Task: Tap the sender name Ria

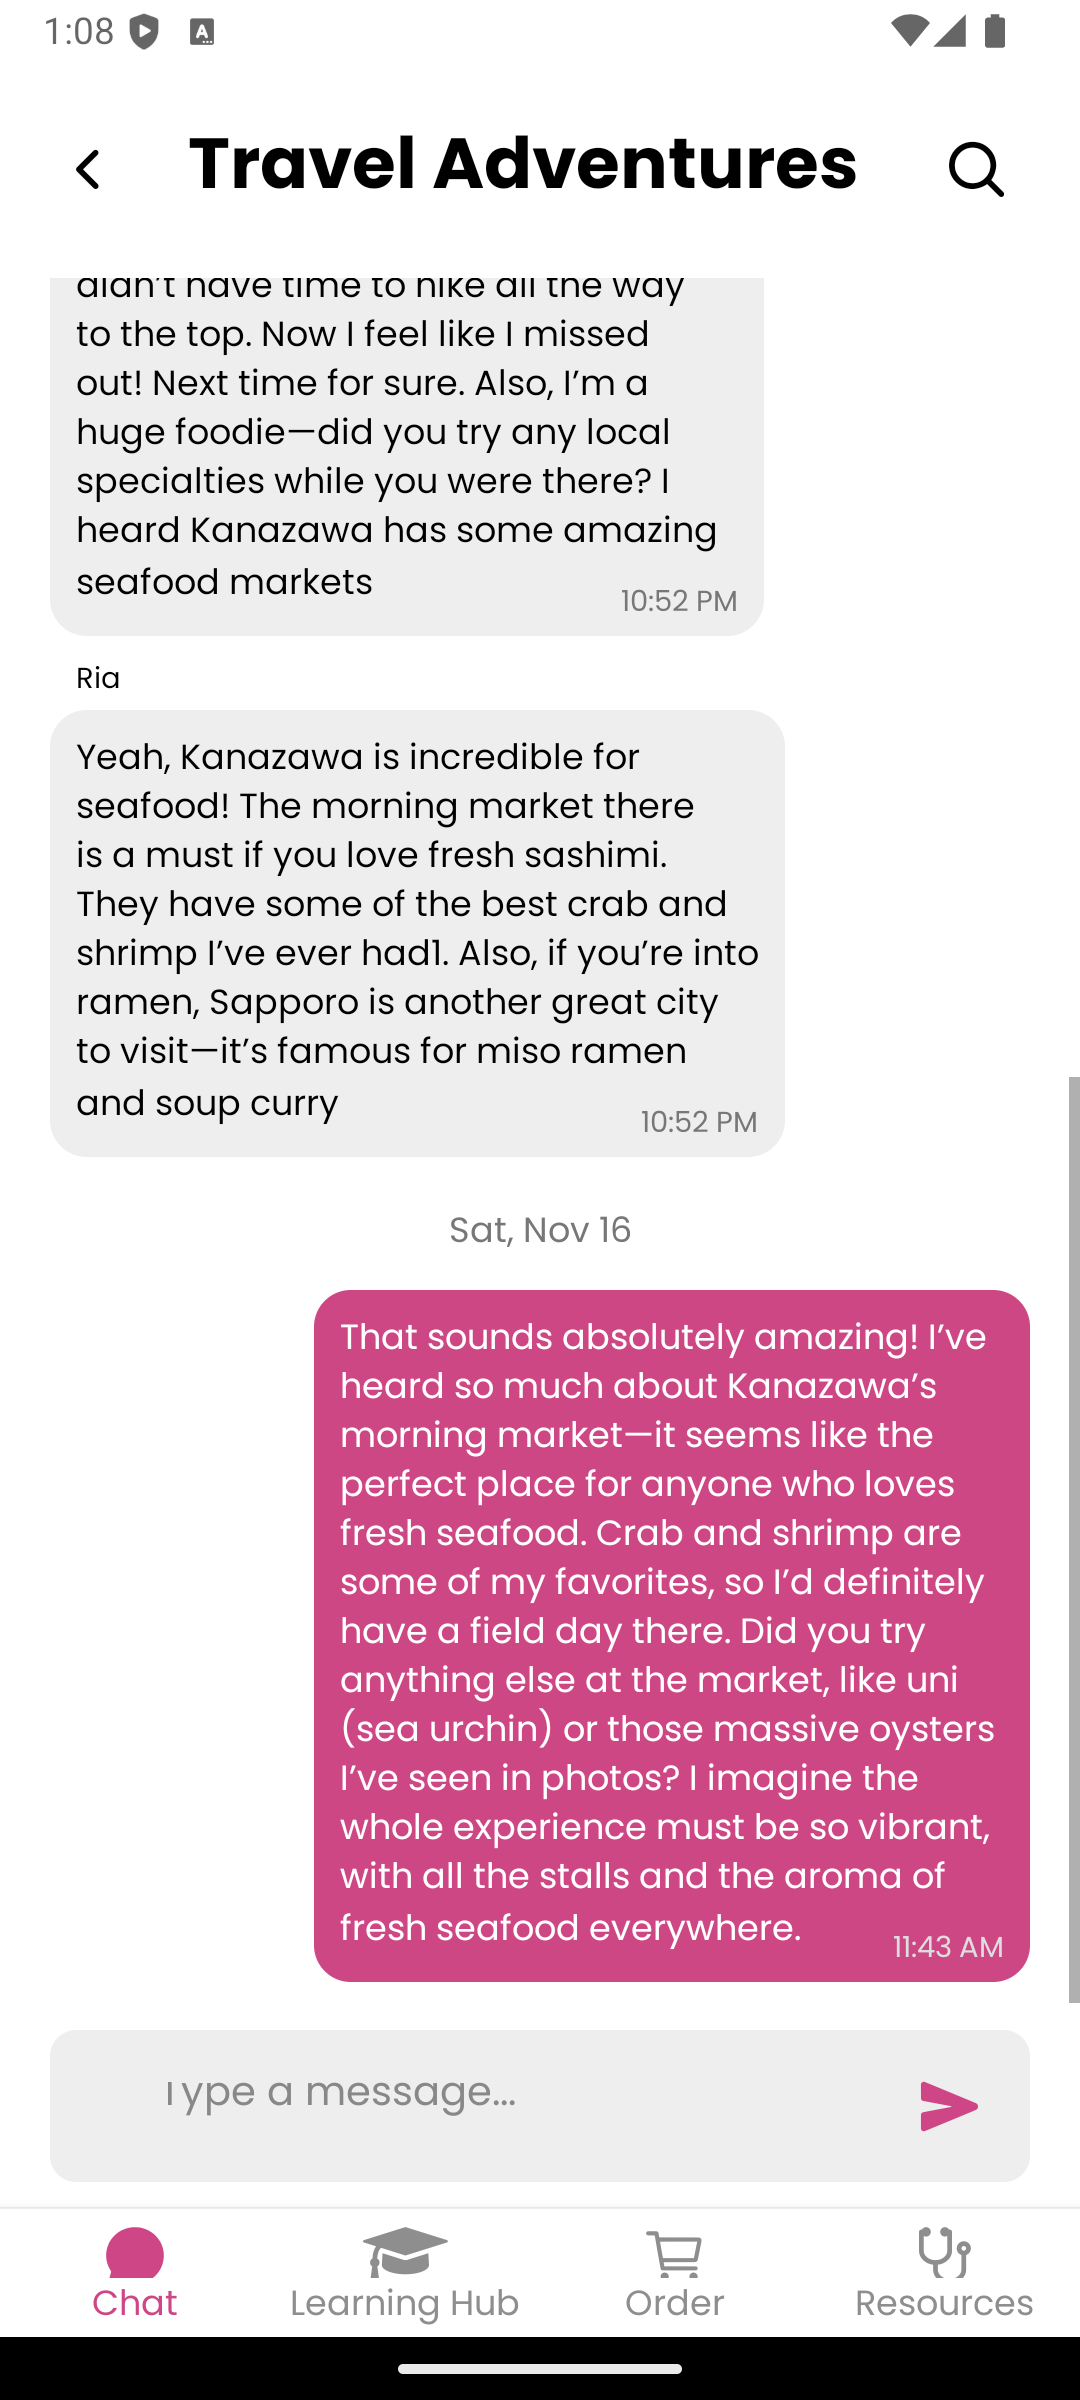Action: 98,678
